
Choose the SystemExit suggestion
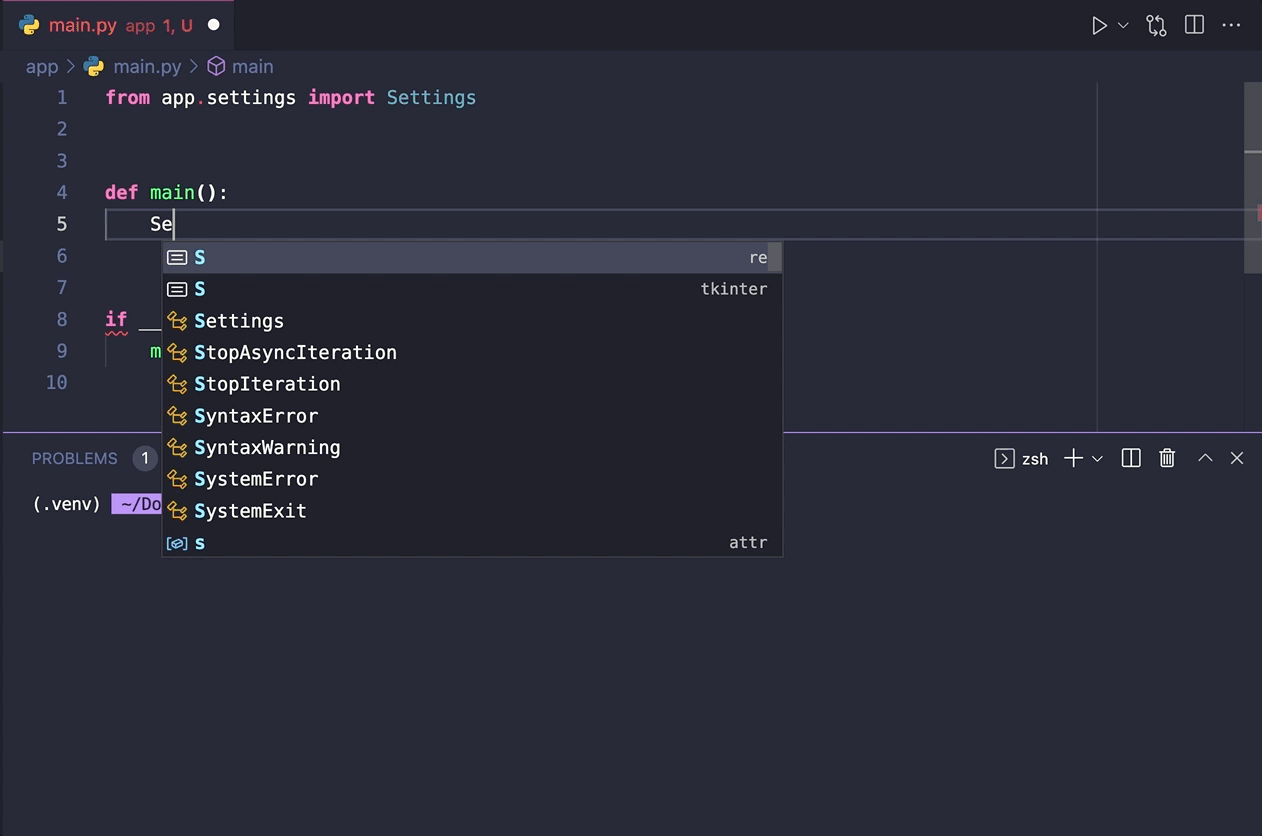(472, 511)
